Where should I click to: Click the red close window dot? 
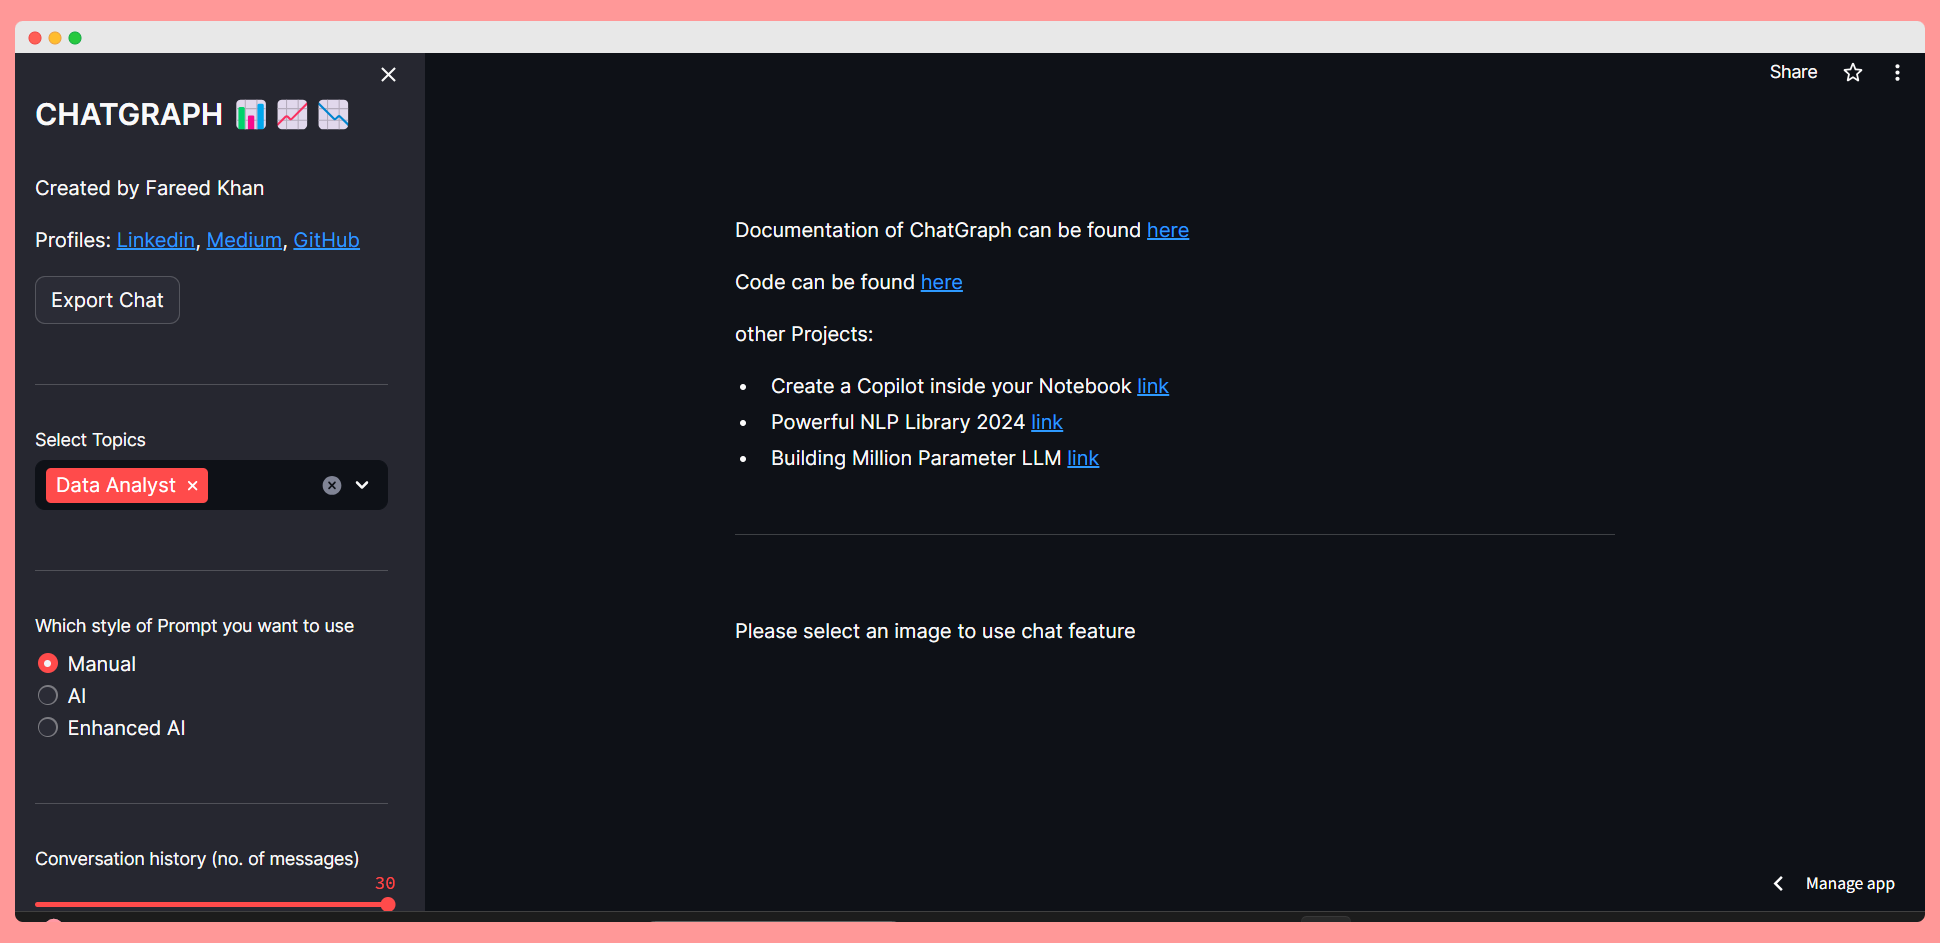point(35,38)
